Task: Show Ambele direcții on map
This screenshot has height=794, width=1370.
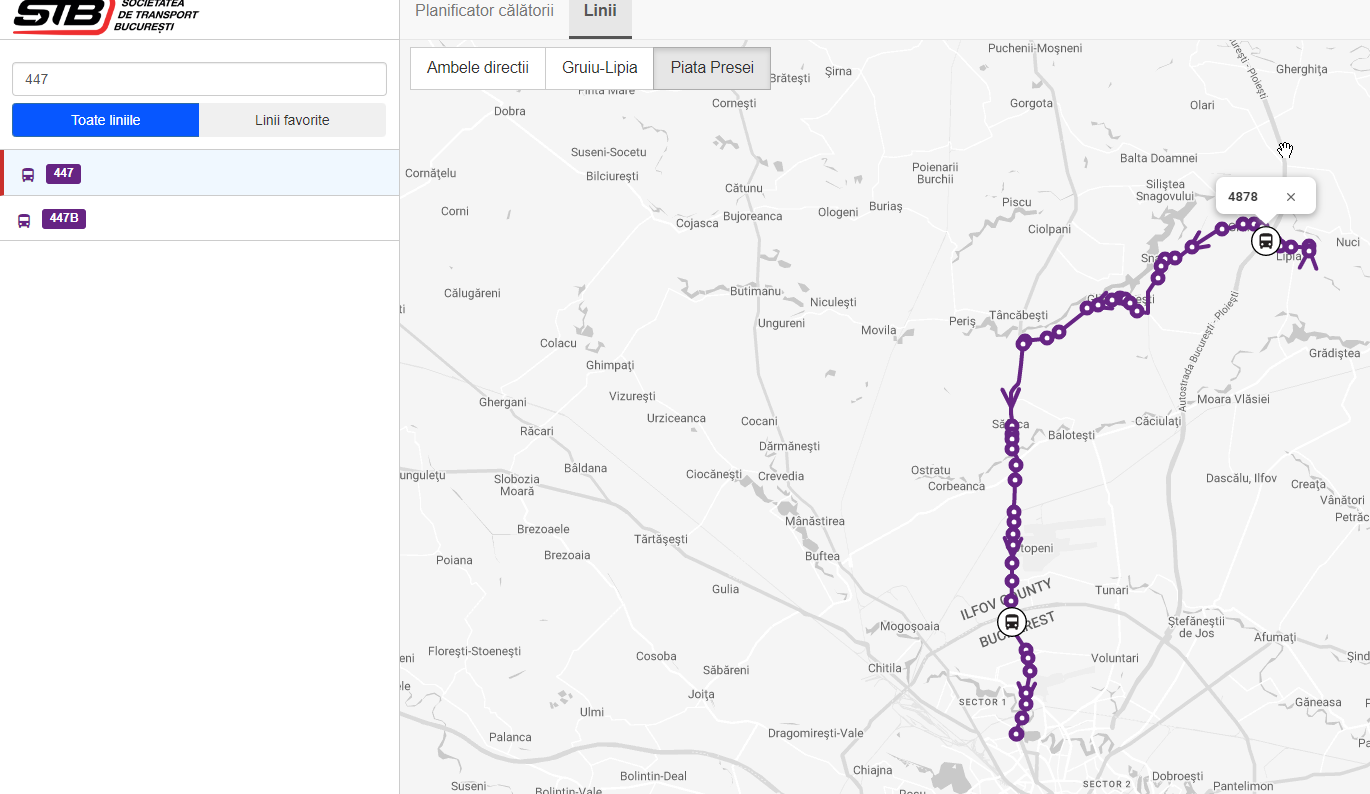Action: [478, 68]
